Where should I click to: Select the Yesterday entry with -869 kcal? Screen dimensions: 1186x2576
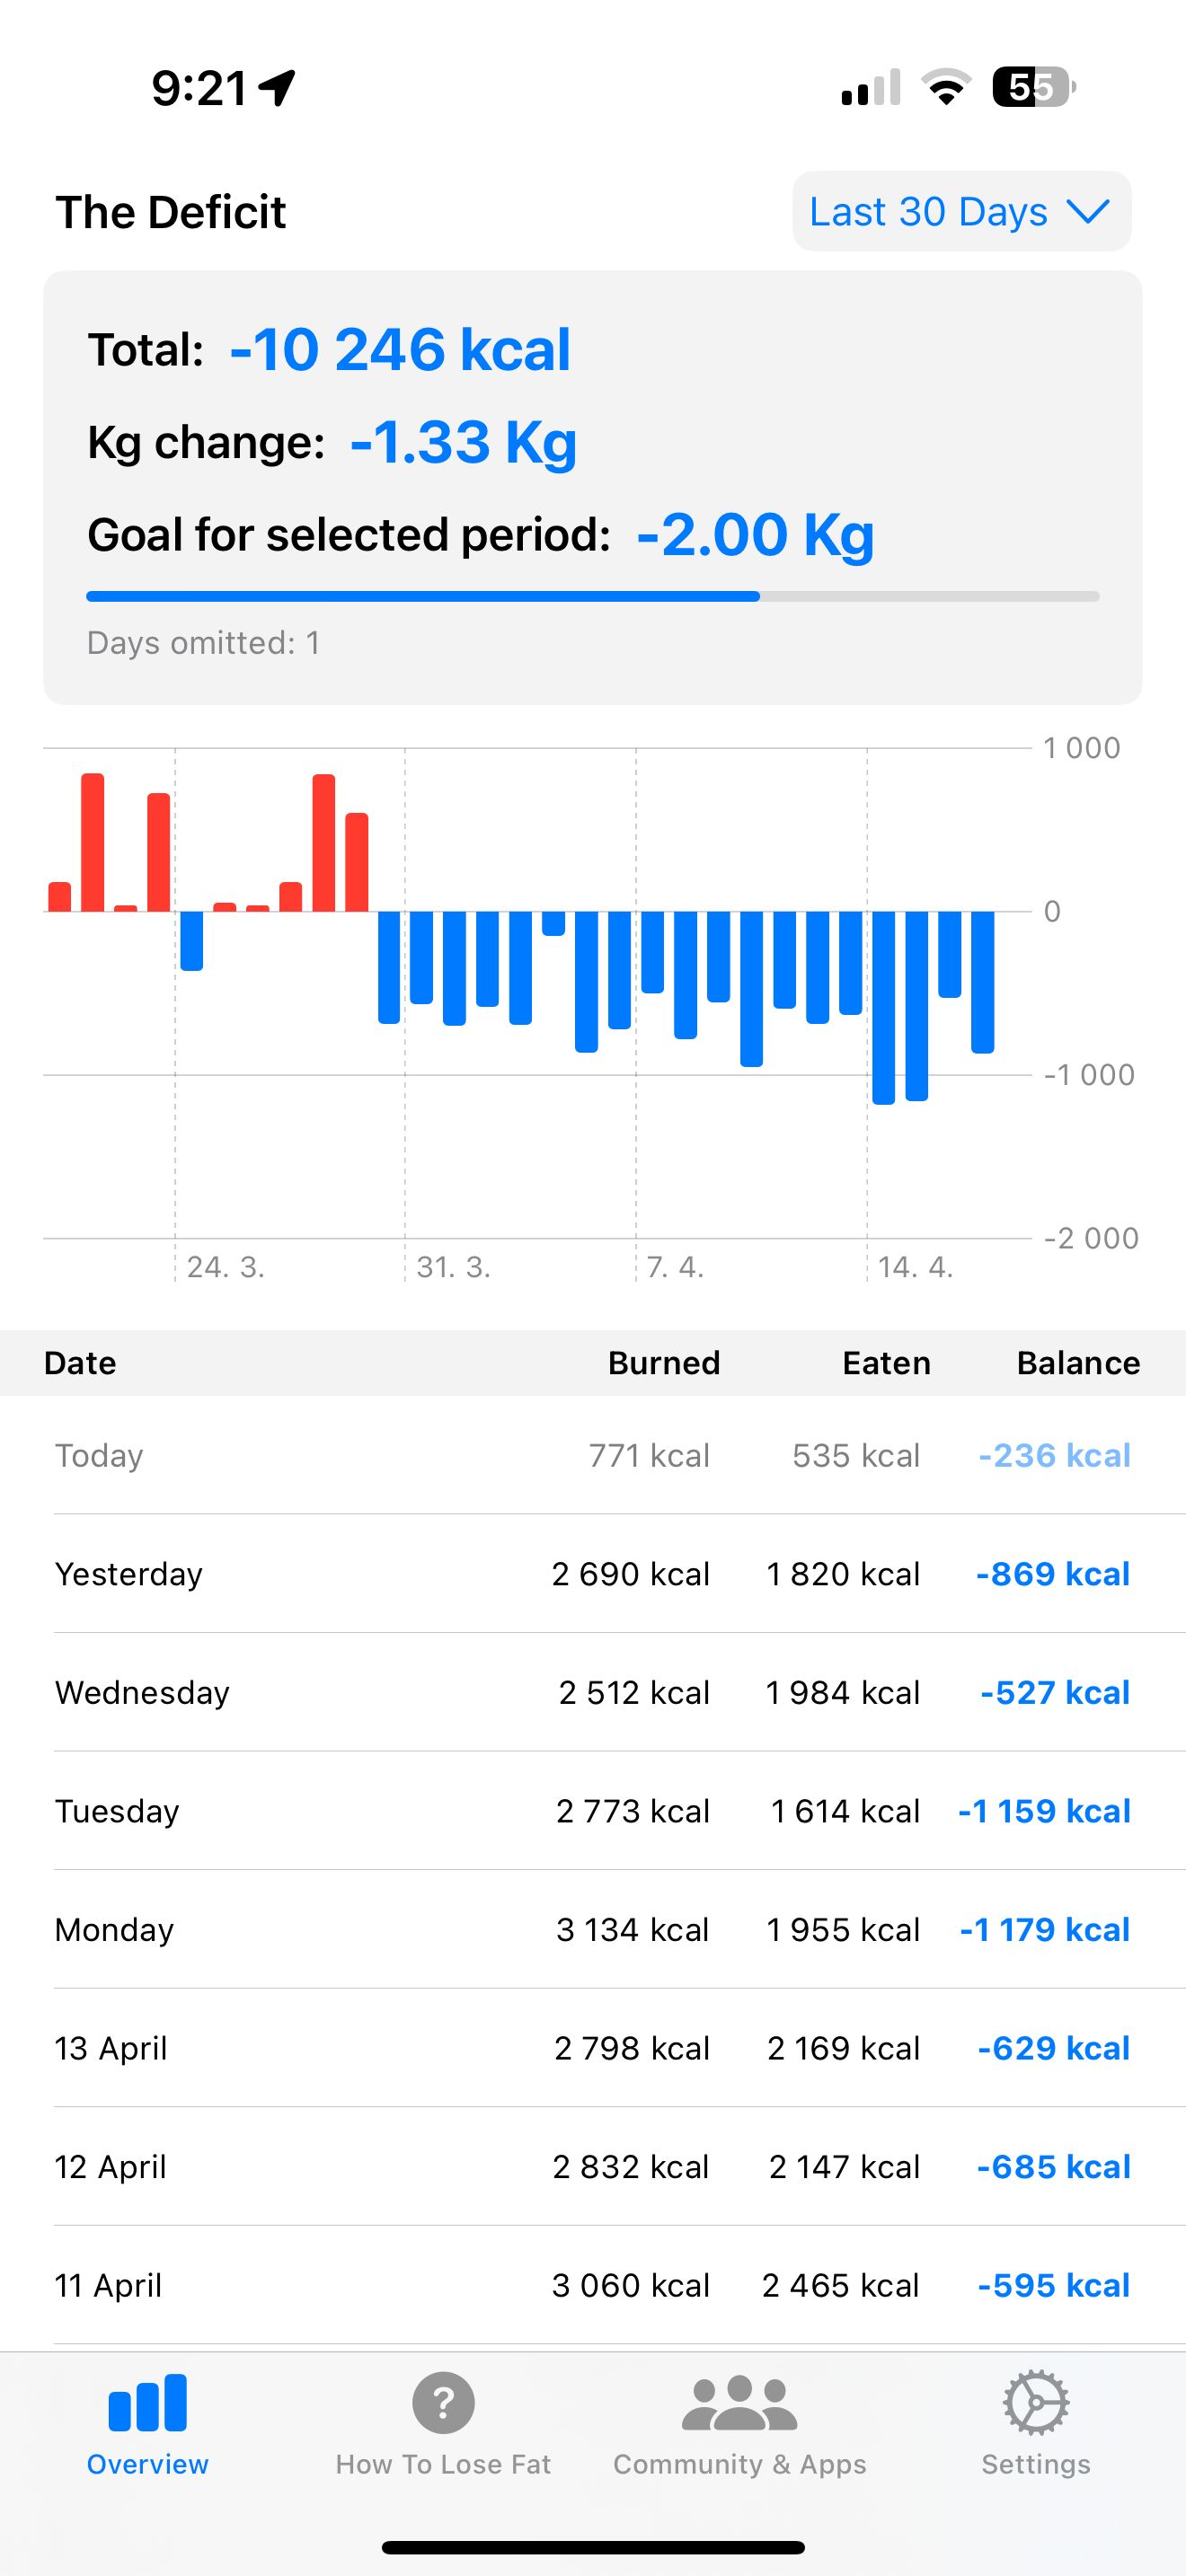592,1574
